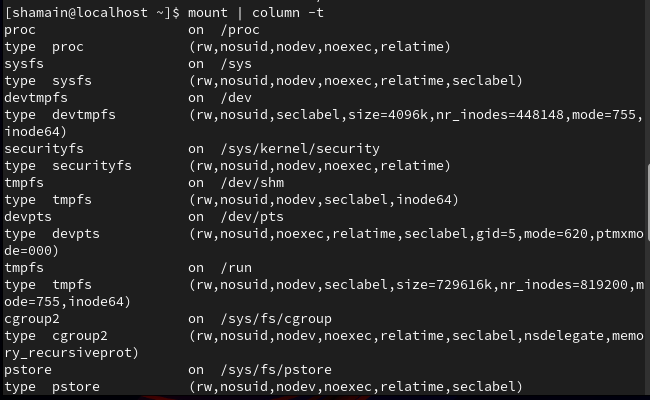
Task: Click the 'size=729616k' option text
Action: click(444, 285)
